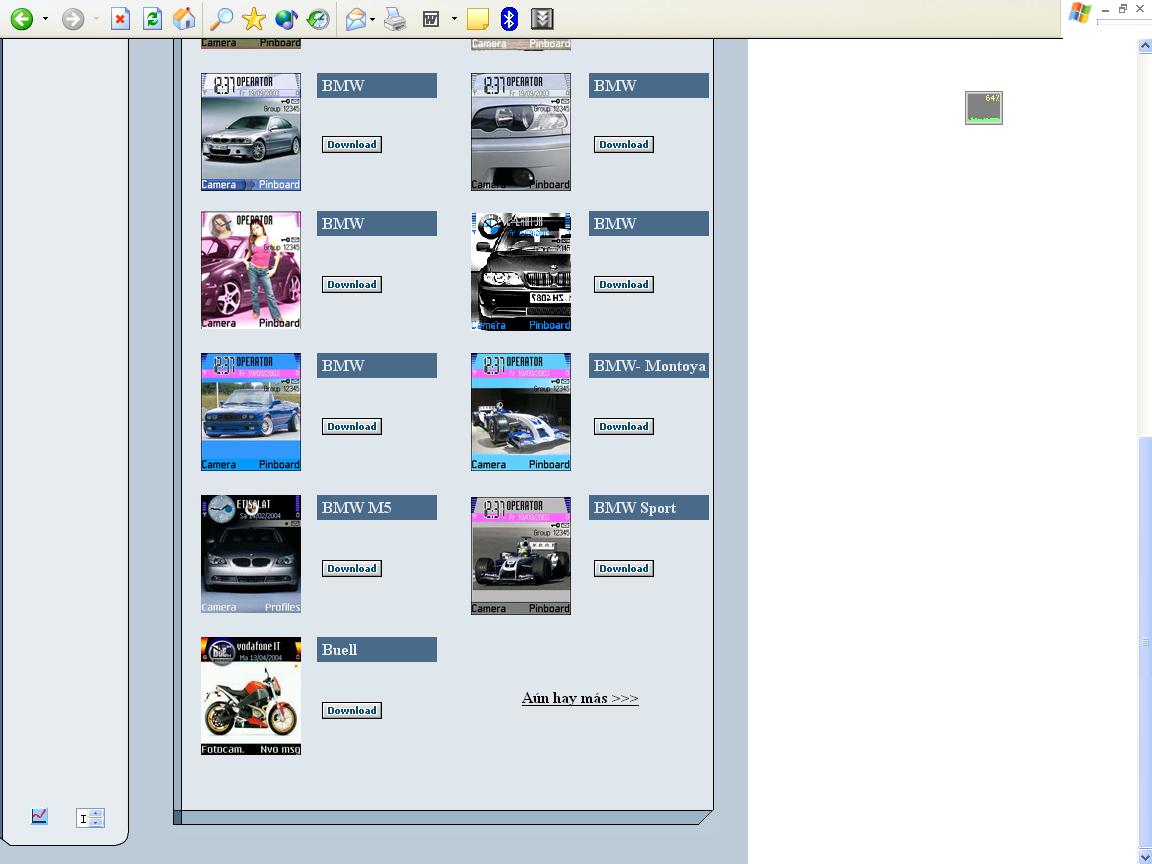The height and width of the screenshot is (864, 1152).
Task: Click the 'BMW M5' title label
Action: tap(377, 508)
